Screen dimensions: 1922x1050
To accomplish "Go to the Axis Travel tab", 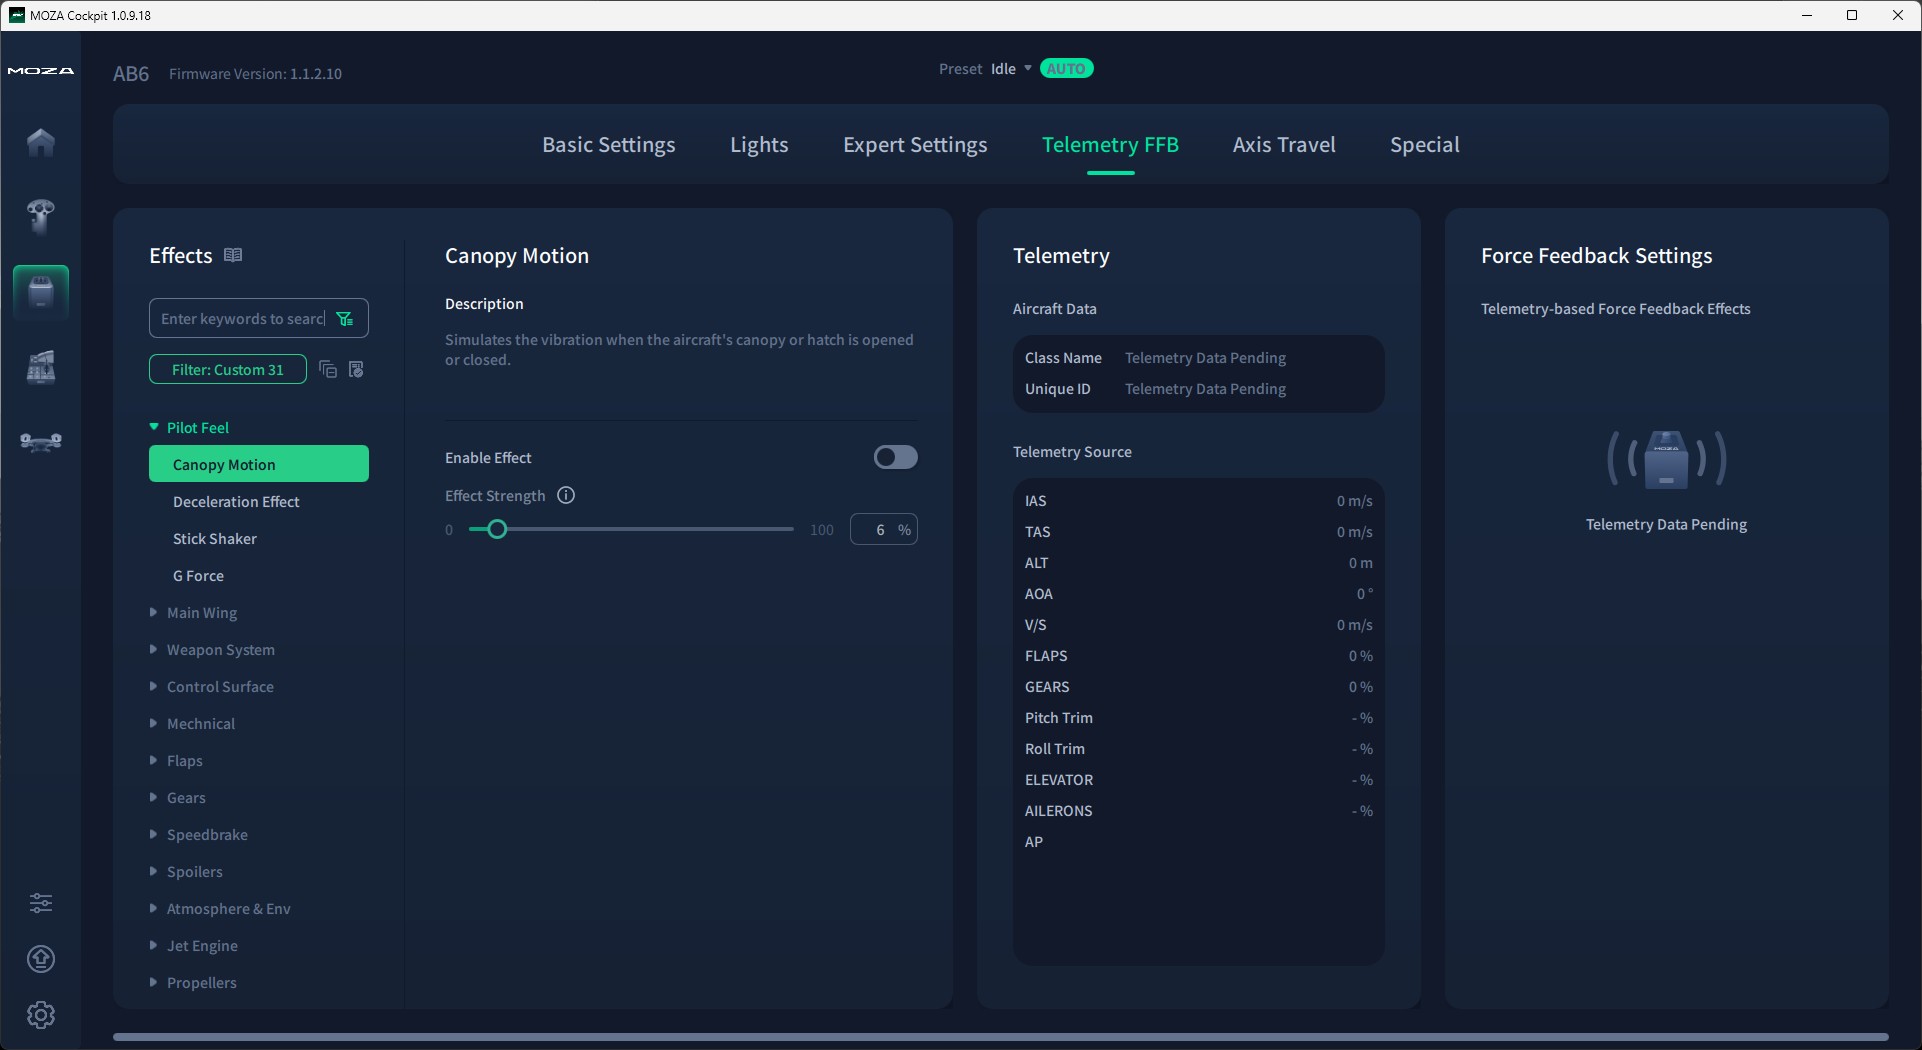I will click(x=1284, y=145).
